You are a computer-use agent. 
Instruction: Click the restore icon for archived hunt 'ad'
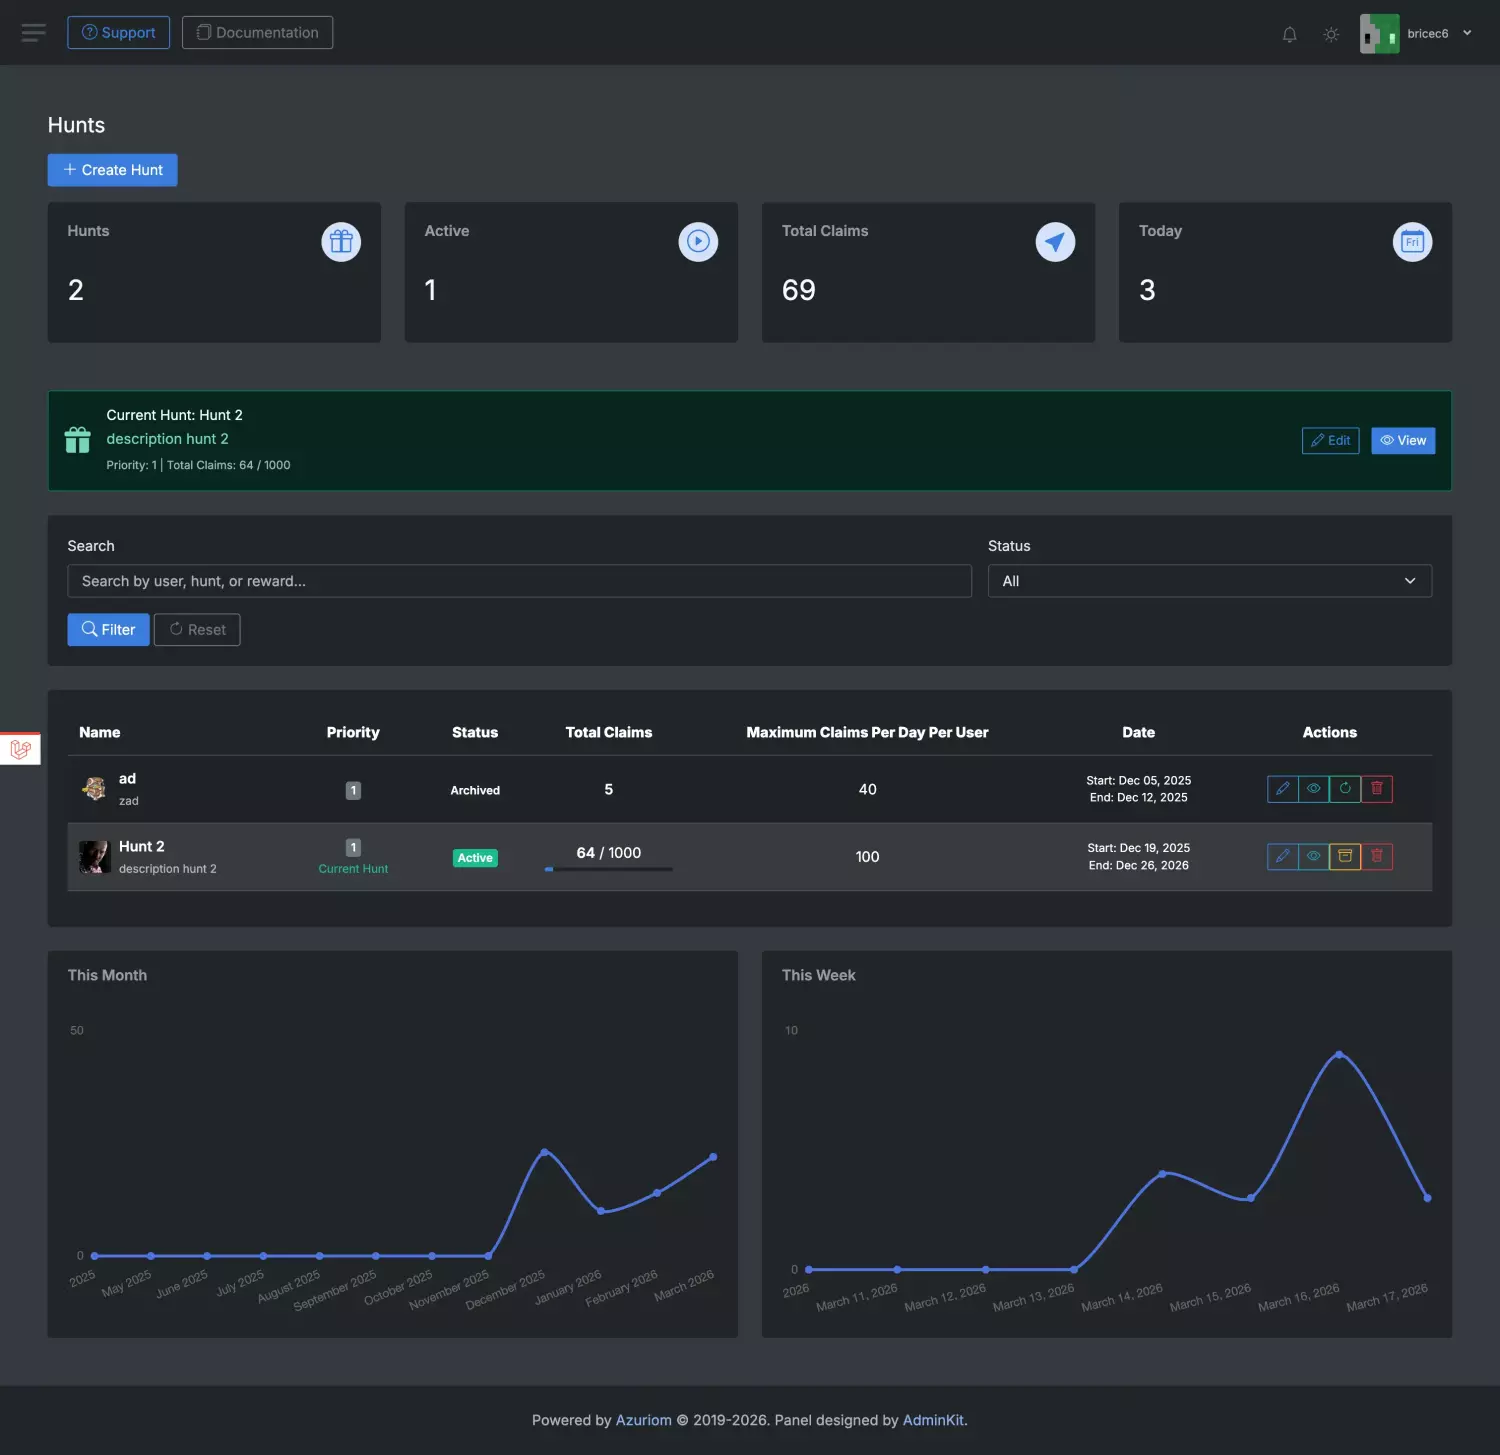point(1345,789)
